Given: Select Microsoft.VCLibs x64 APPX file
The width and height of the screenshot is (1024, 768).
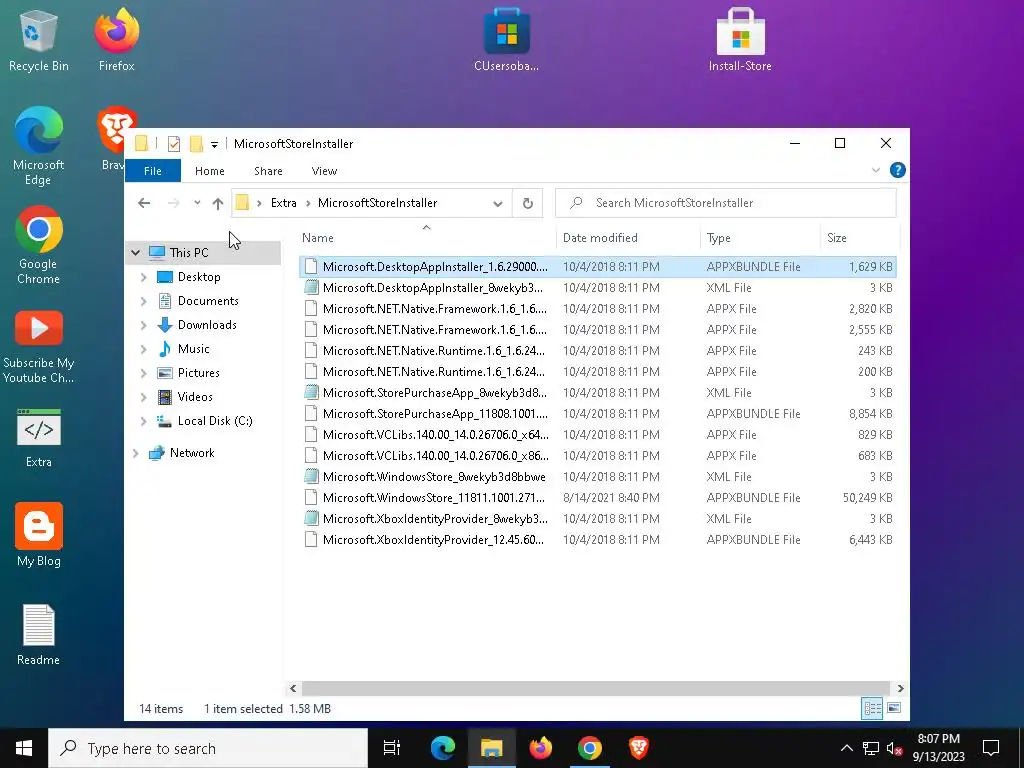Looking at the screenshot, I should click(x=598, y=435).
